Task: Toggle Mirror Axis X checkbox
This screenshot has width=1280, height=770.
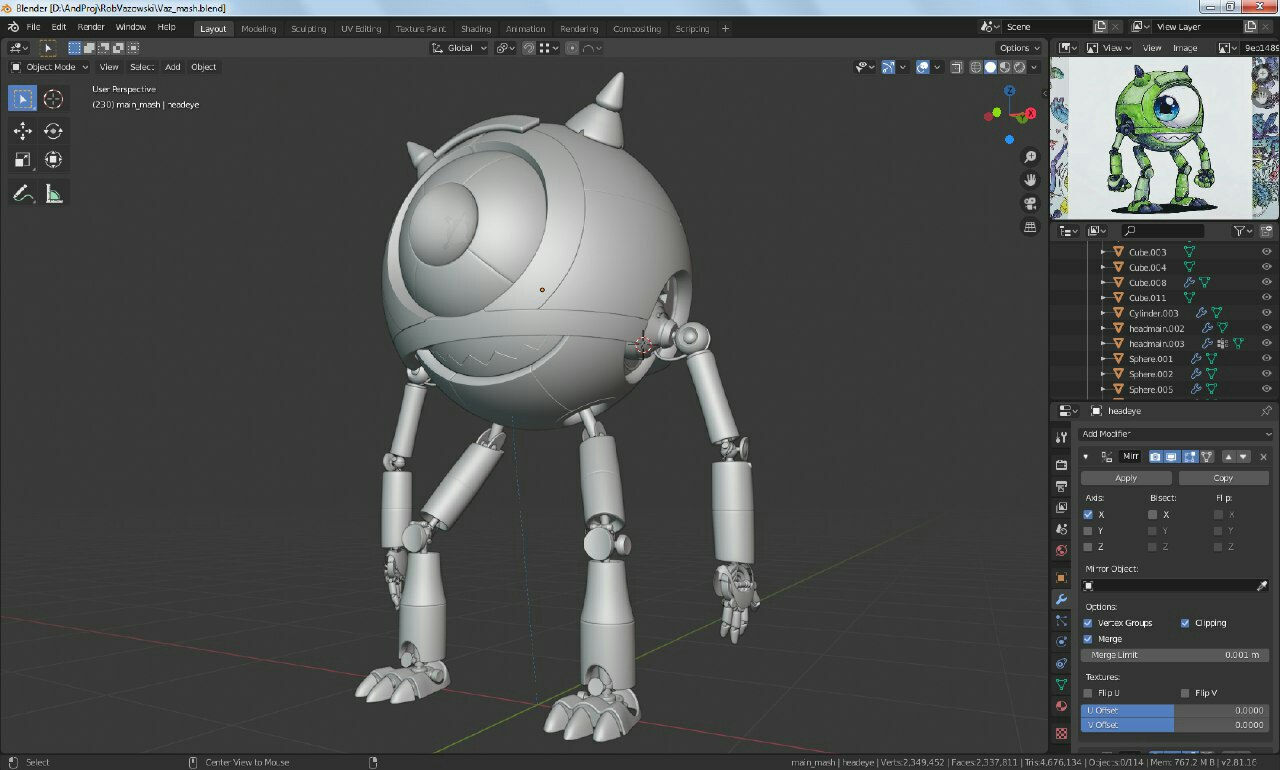Action: [x=1088, y=514]
